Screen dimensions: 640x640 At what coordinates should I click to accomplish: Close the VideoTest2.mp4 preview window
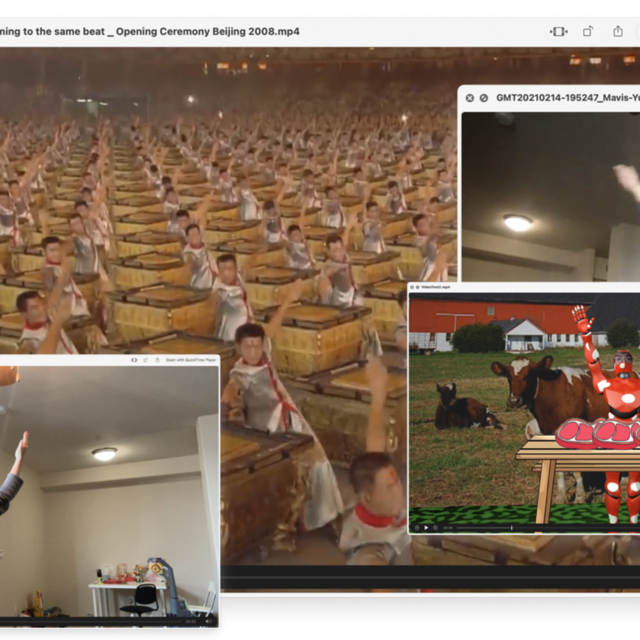414,287
